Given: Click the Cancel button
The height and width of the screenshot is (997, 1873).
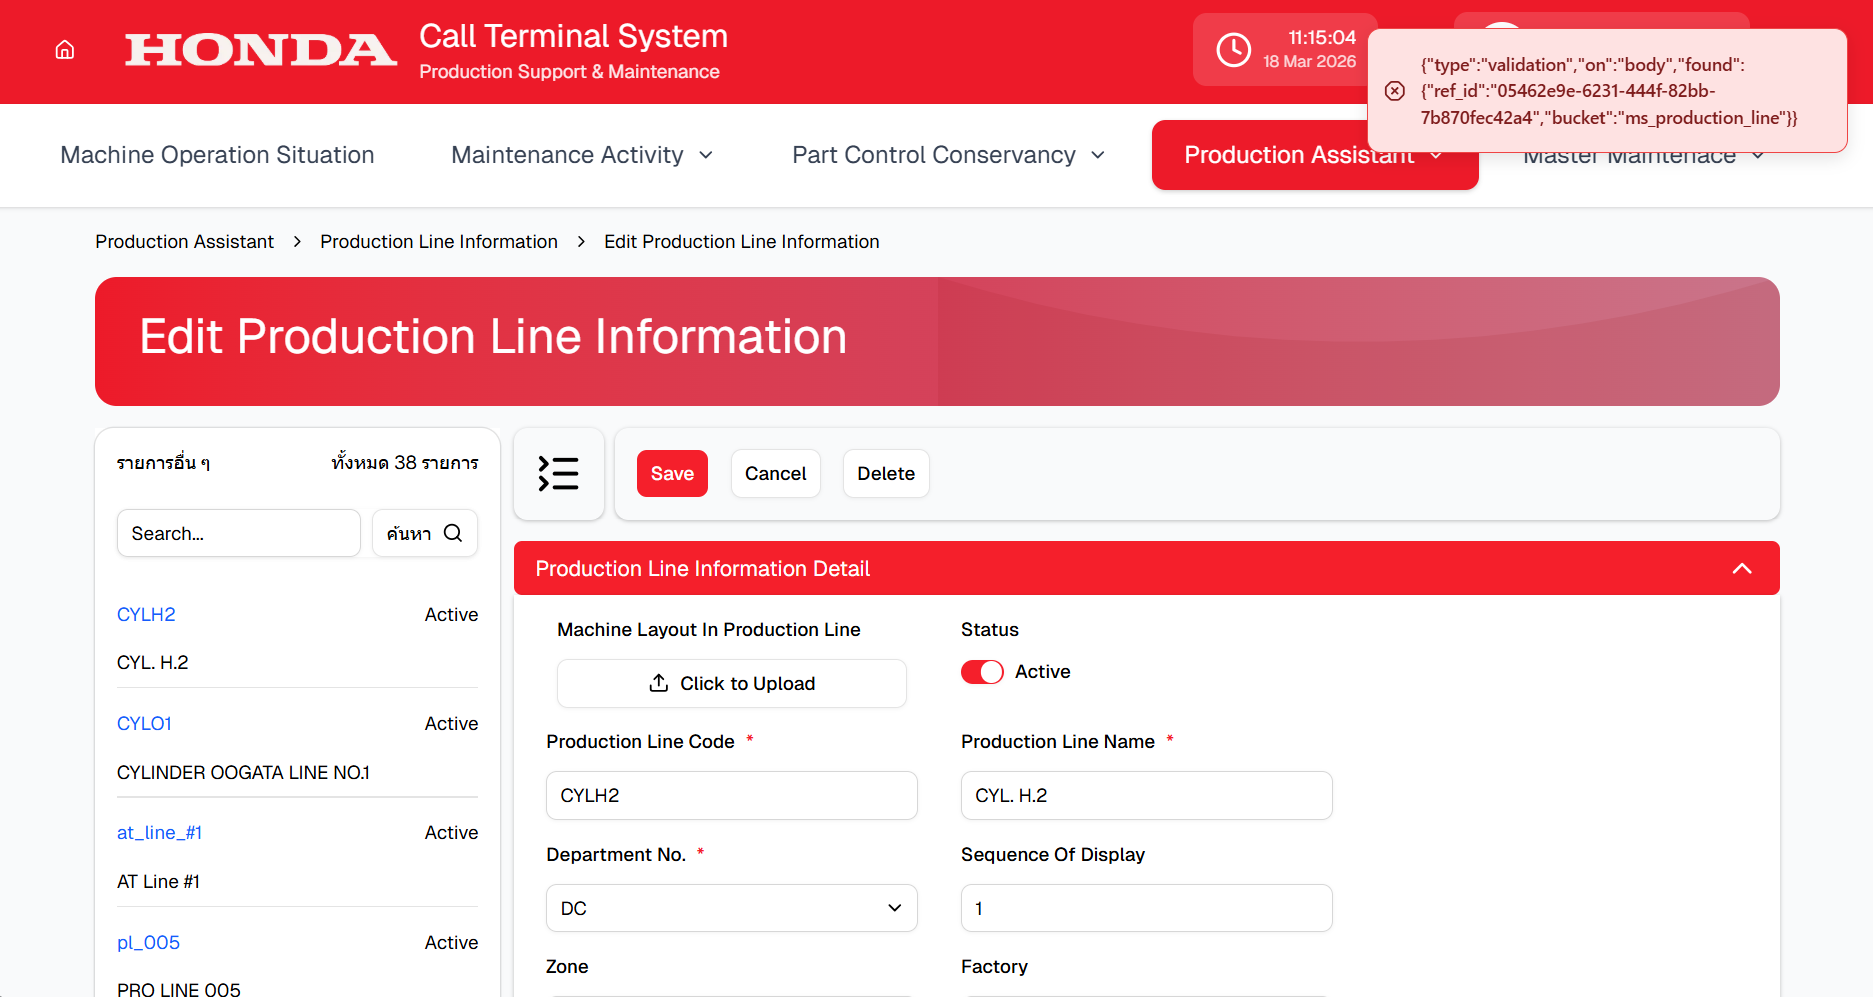Looking at the screenshot, I should [x=775, y=473].
